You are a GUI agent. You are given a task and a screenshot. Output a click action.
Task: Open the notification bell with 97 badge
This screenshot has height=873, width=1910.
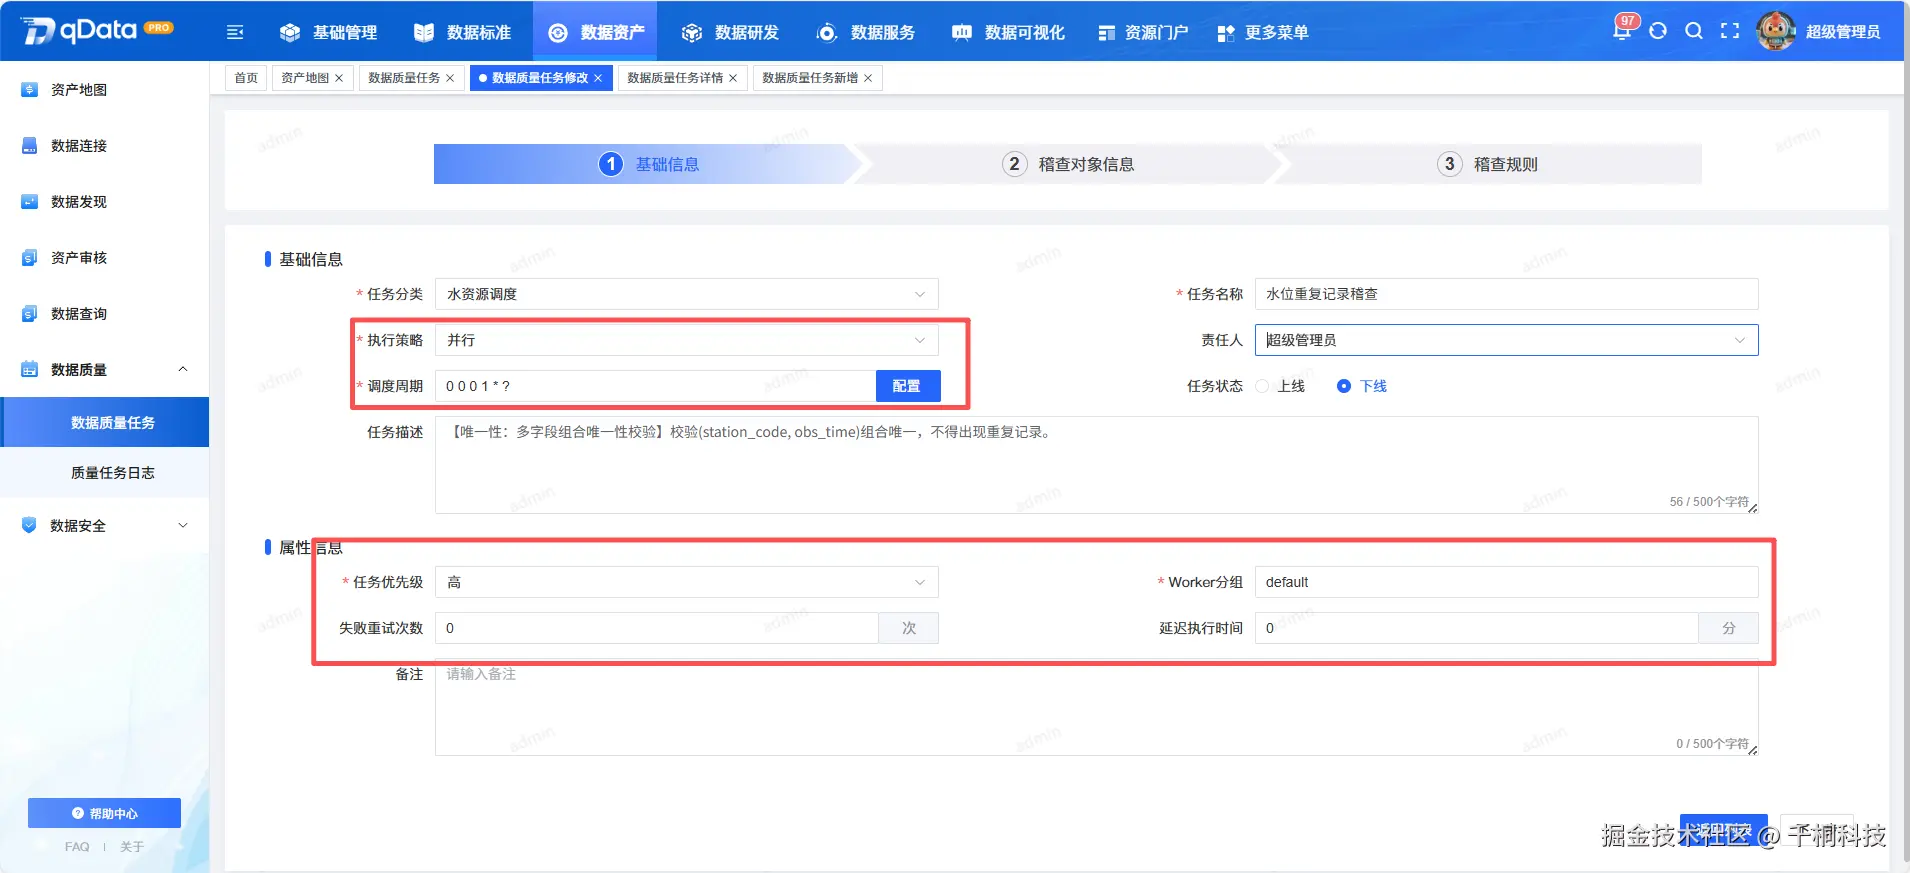[x=1622, y=30]
